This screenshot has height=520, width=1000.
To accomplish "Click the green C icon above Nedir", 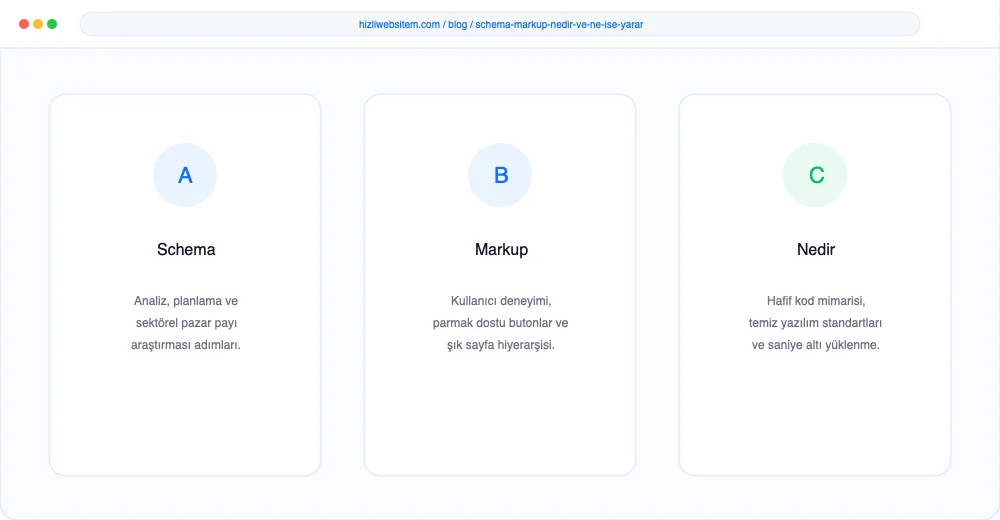I will (x=815, y=175).
